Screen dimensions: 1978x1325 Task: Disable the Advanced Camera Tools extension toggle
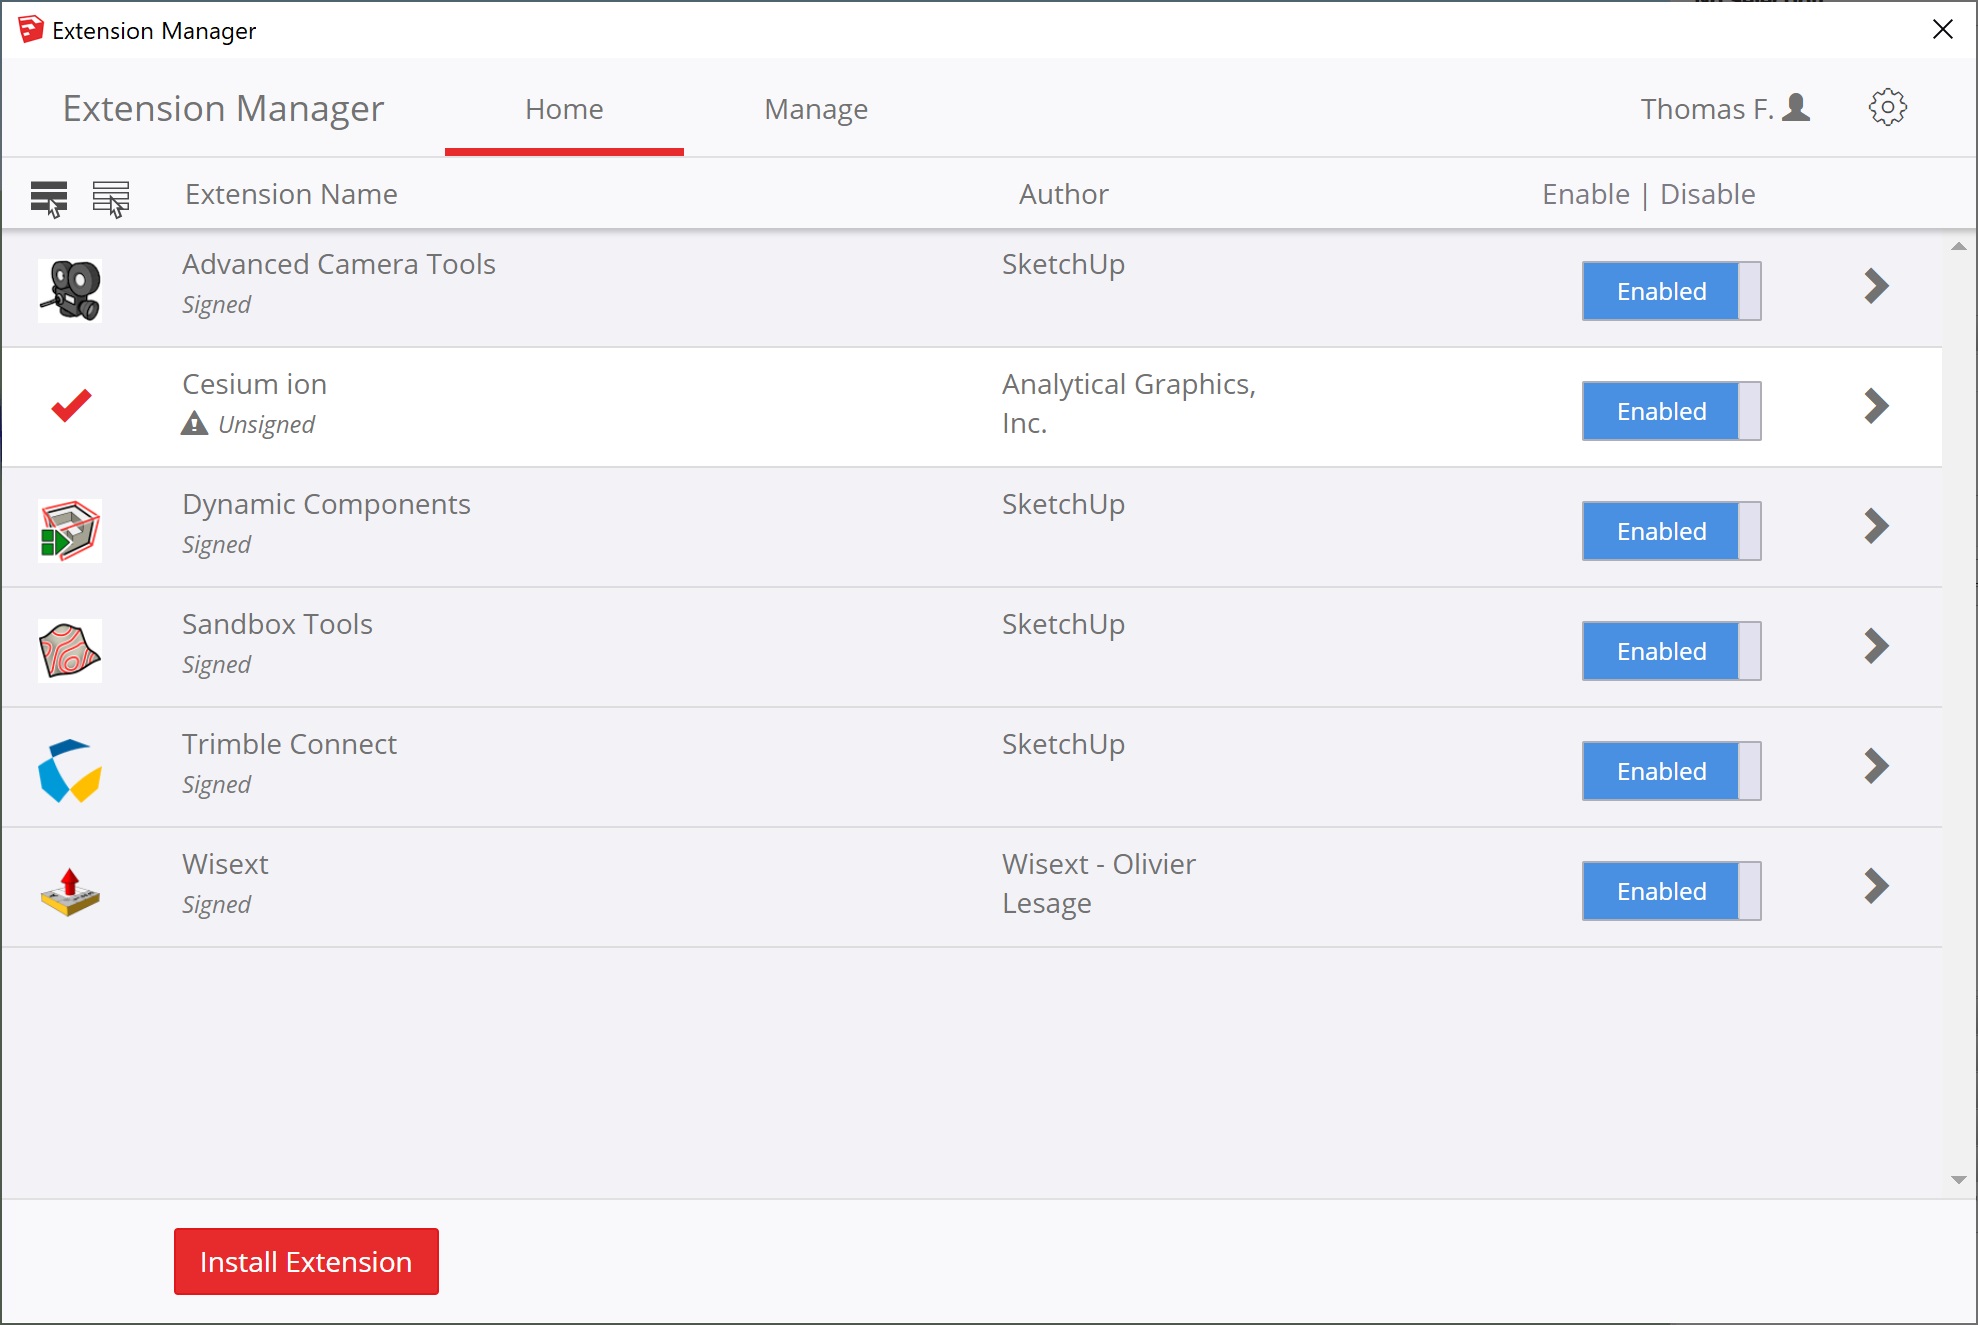(x=1670, y=291)
